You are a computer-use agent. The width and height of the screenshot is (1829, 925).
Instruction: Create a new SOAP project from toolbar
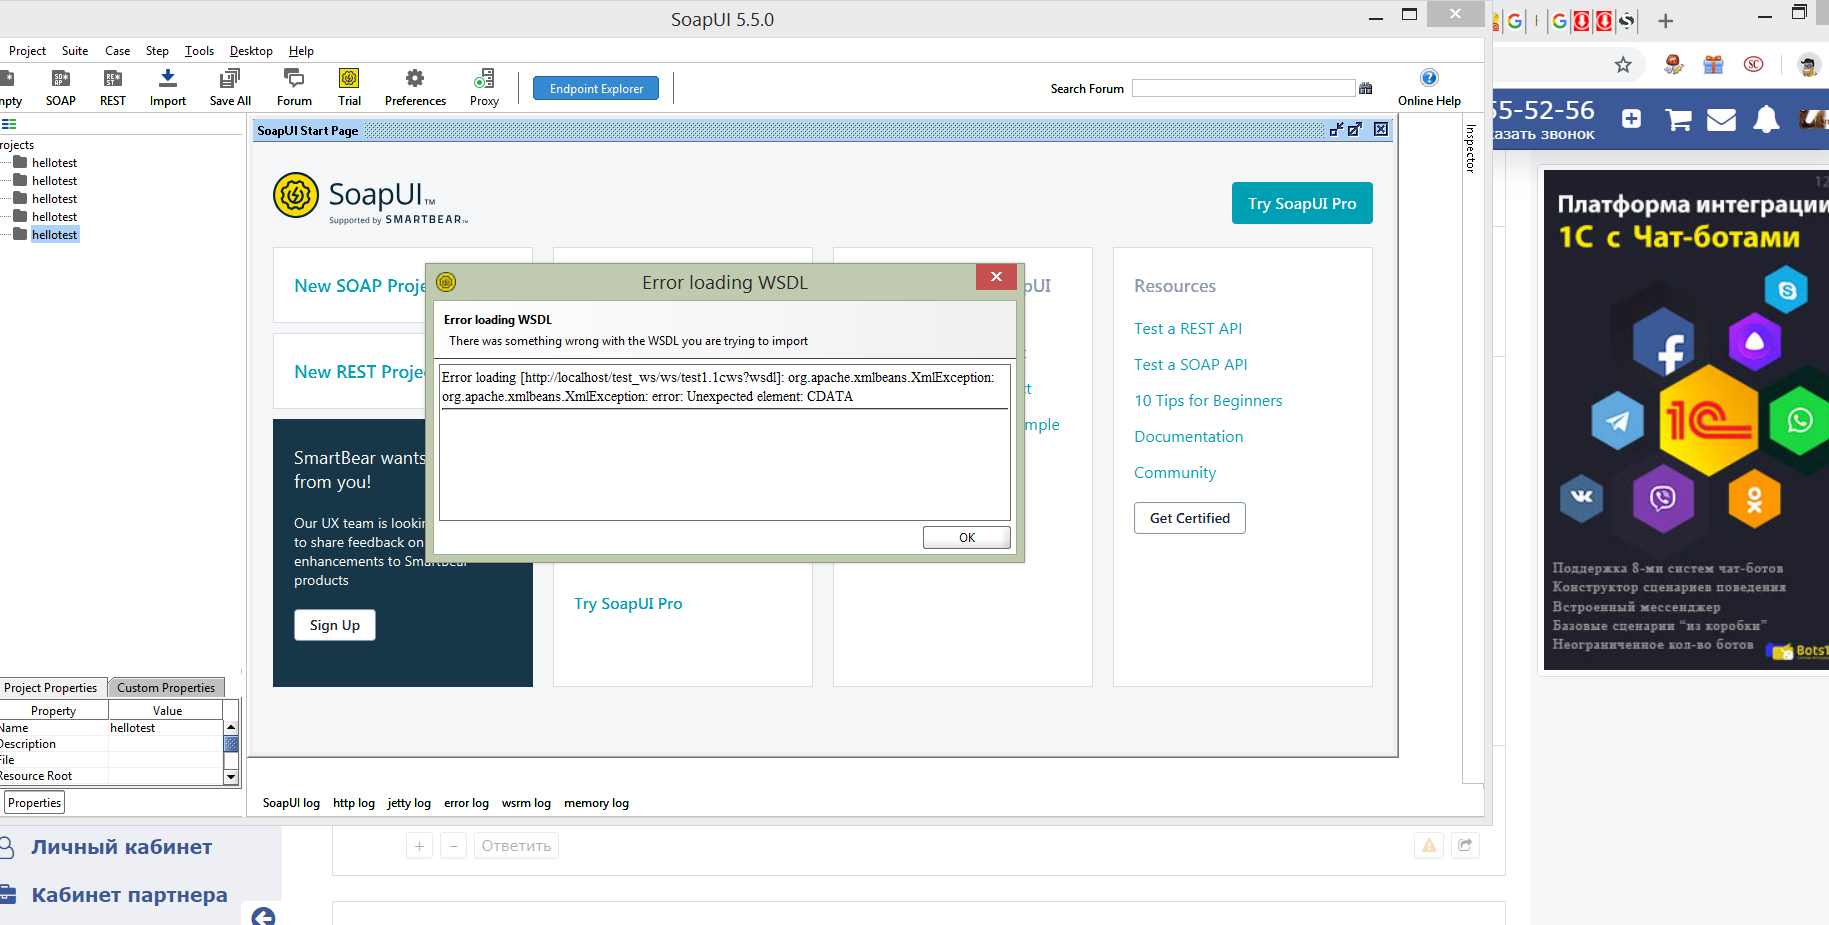[60, 87]
